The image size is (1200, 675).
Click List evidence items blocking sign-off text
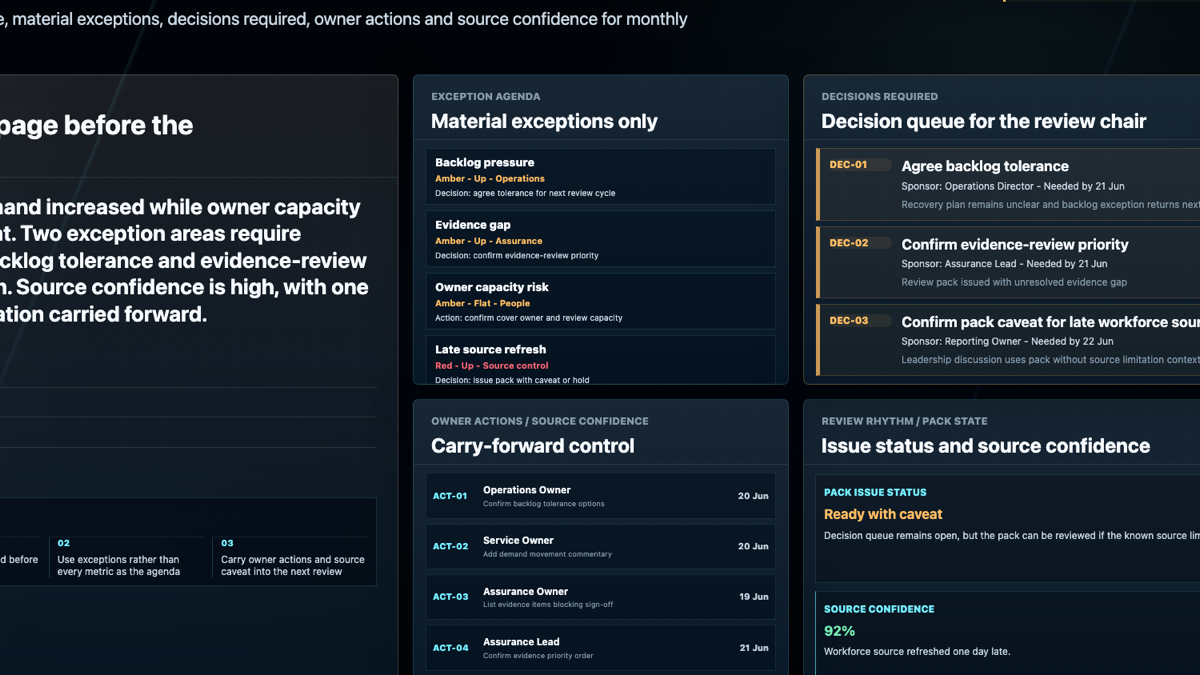point(548,605)
